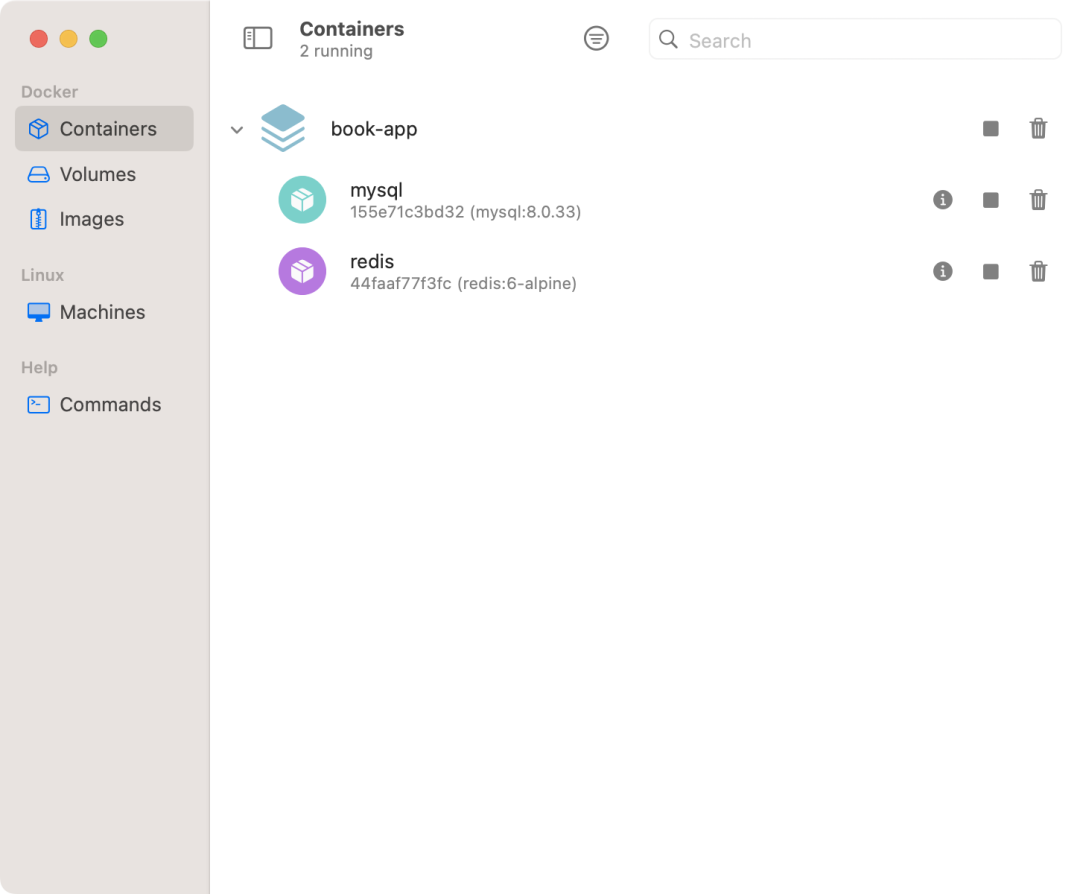Click the '2 running' status text
Viewport: 1080px width, 894px height.
coord(336,51)
